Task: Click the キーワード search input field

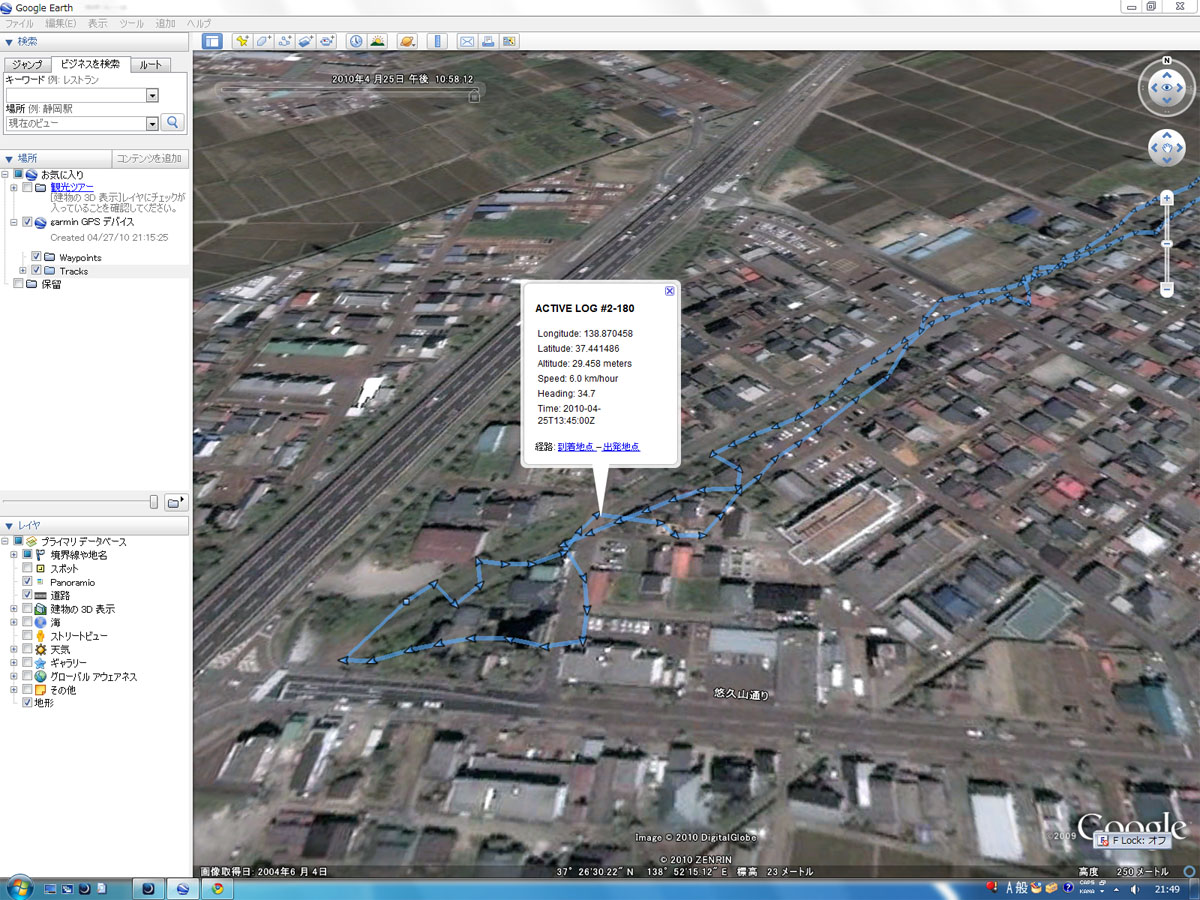Action: click(x=75, y=95)
